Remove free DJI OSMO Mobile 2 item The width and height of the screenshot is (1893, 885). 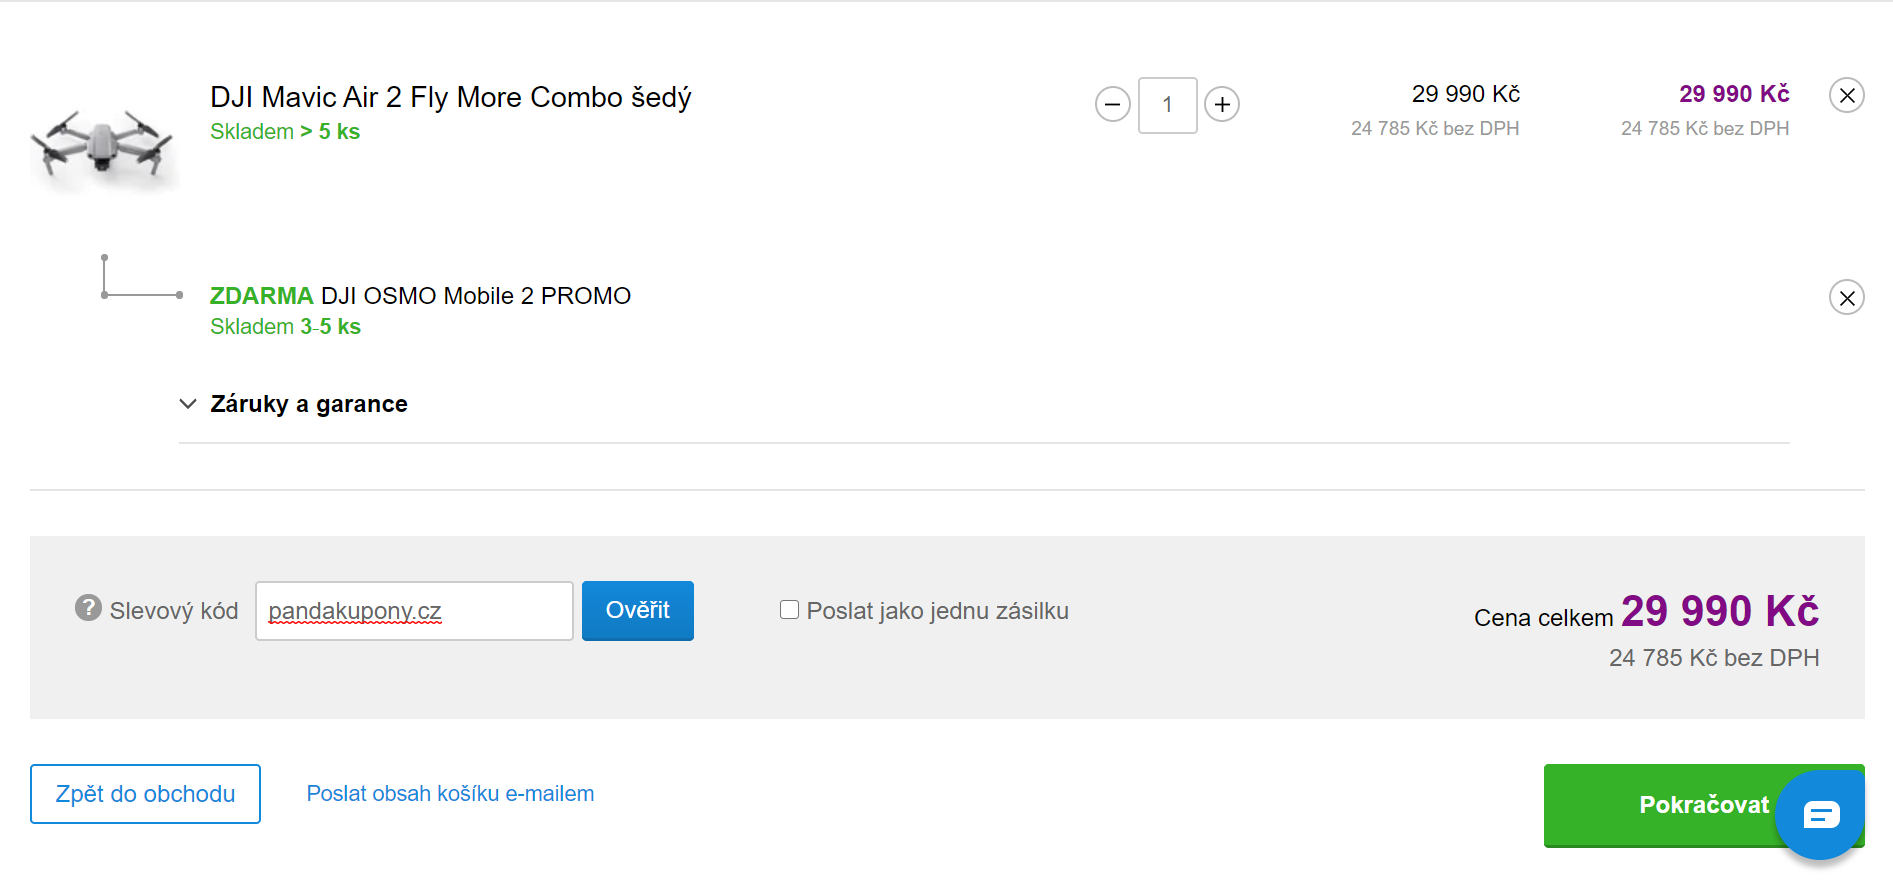coord(1846,297)
